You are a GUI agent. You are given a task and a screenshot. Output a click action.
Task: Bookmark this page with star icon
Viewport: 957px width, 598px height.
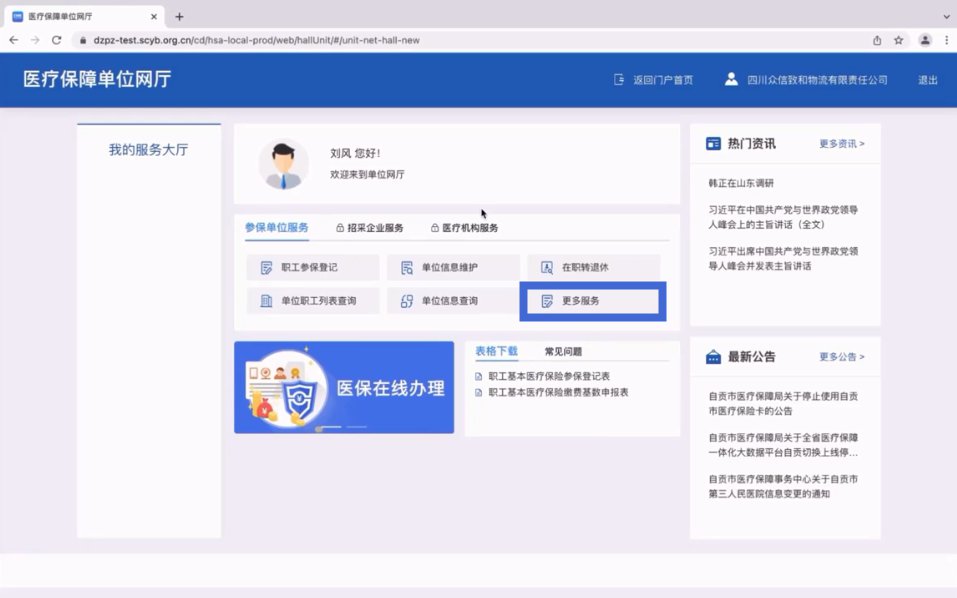[x=899, y=40]
